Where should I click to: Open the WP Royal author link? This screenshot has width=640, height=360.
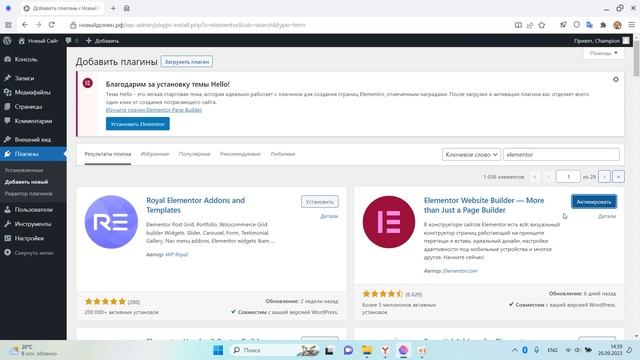(x=177, y=254)
